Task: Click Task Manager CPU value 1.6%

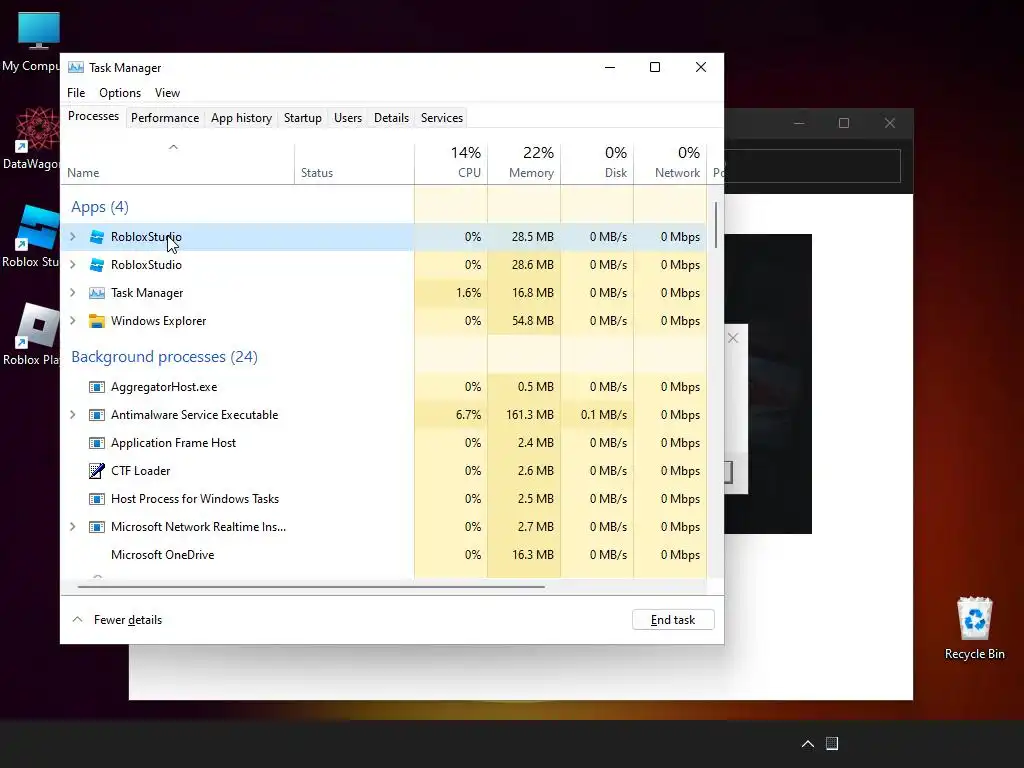Action: coord(468,293)
